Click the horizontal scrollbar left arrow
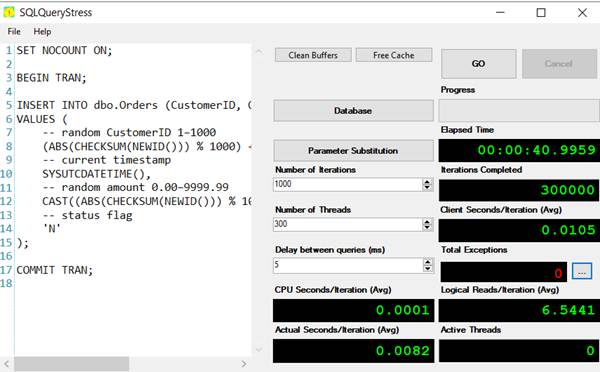 point(7,364)
